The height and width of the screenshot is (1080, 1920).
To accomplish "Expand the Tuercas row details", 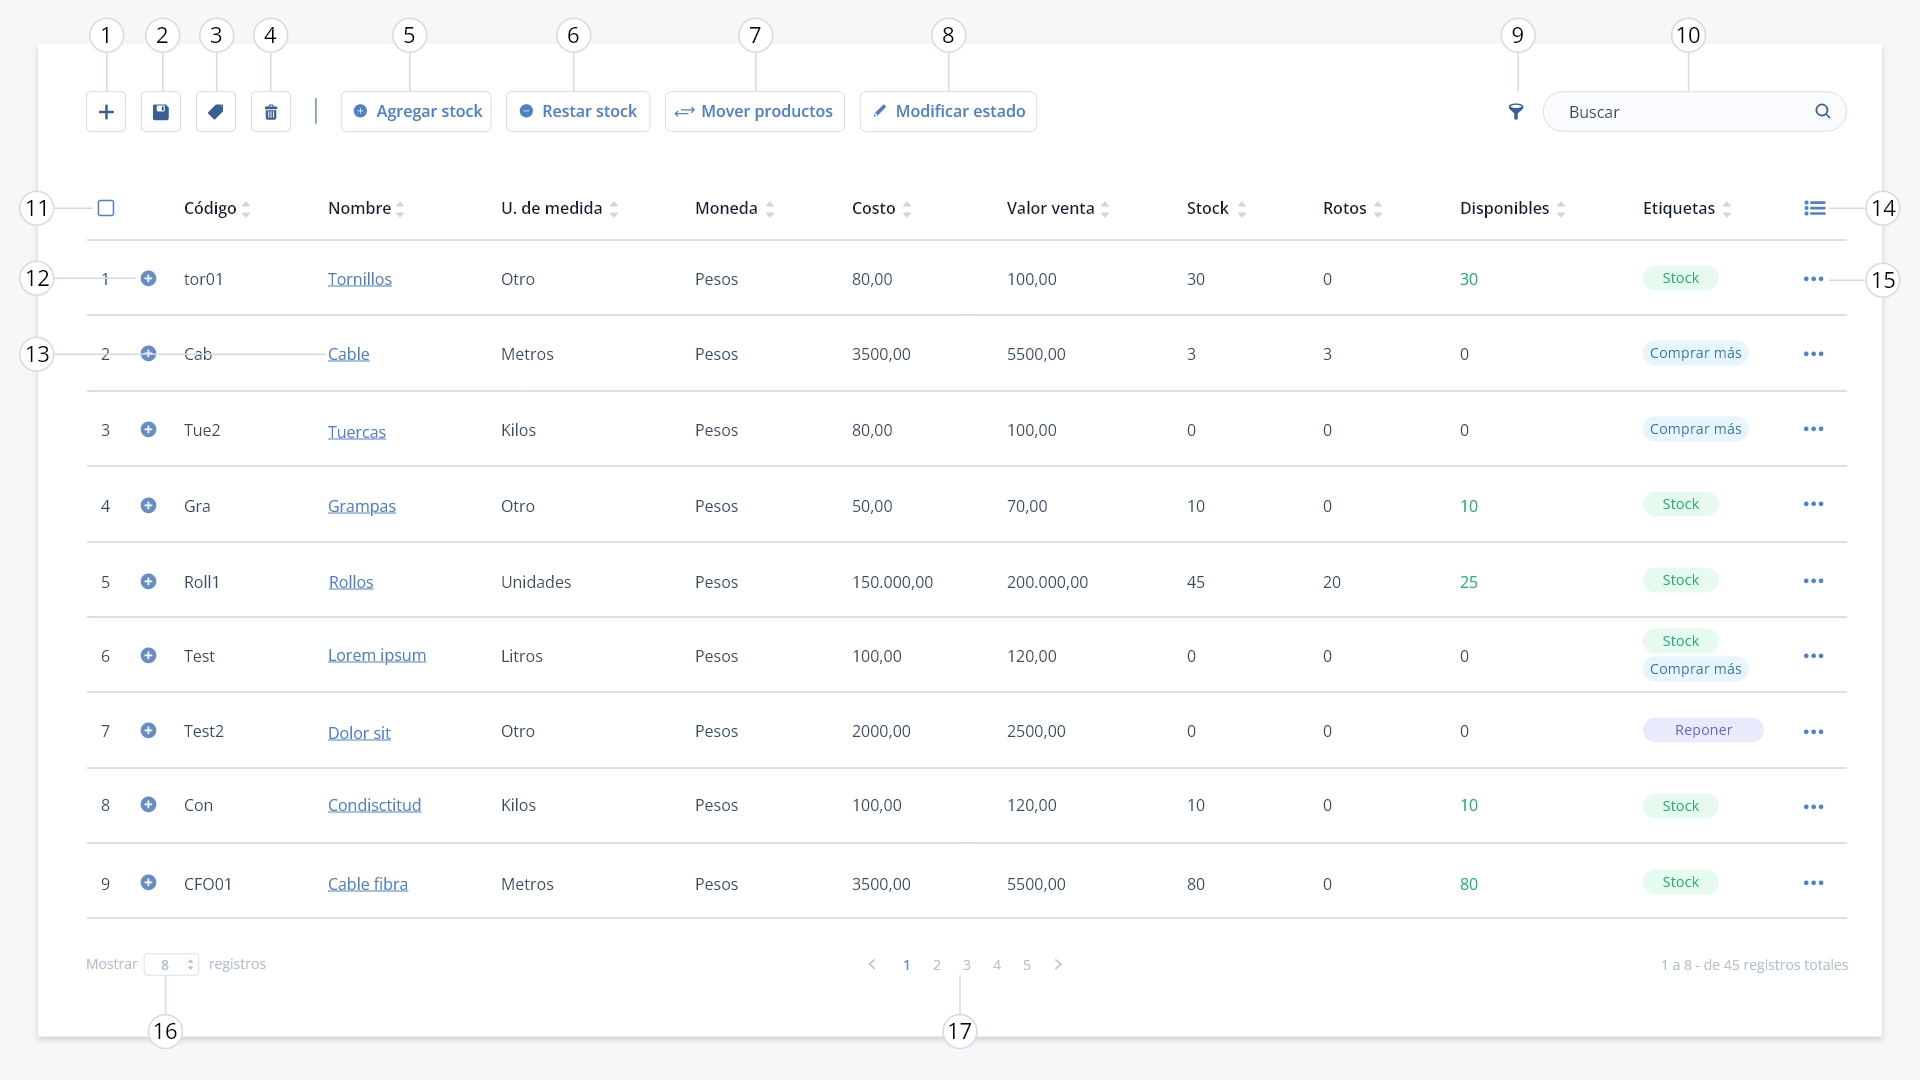I will [148, 429].
